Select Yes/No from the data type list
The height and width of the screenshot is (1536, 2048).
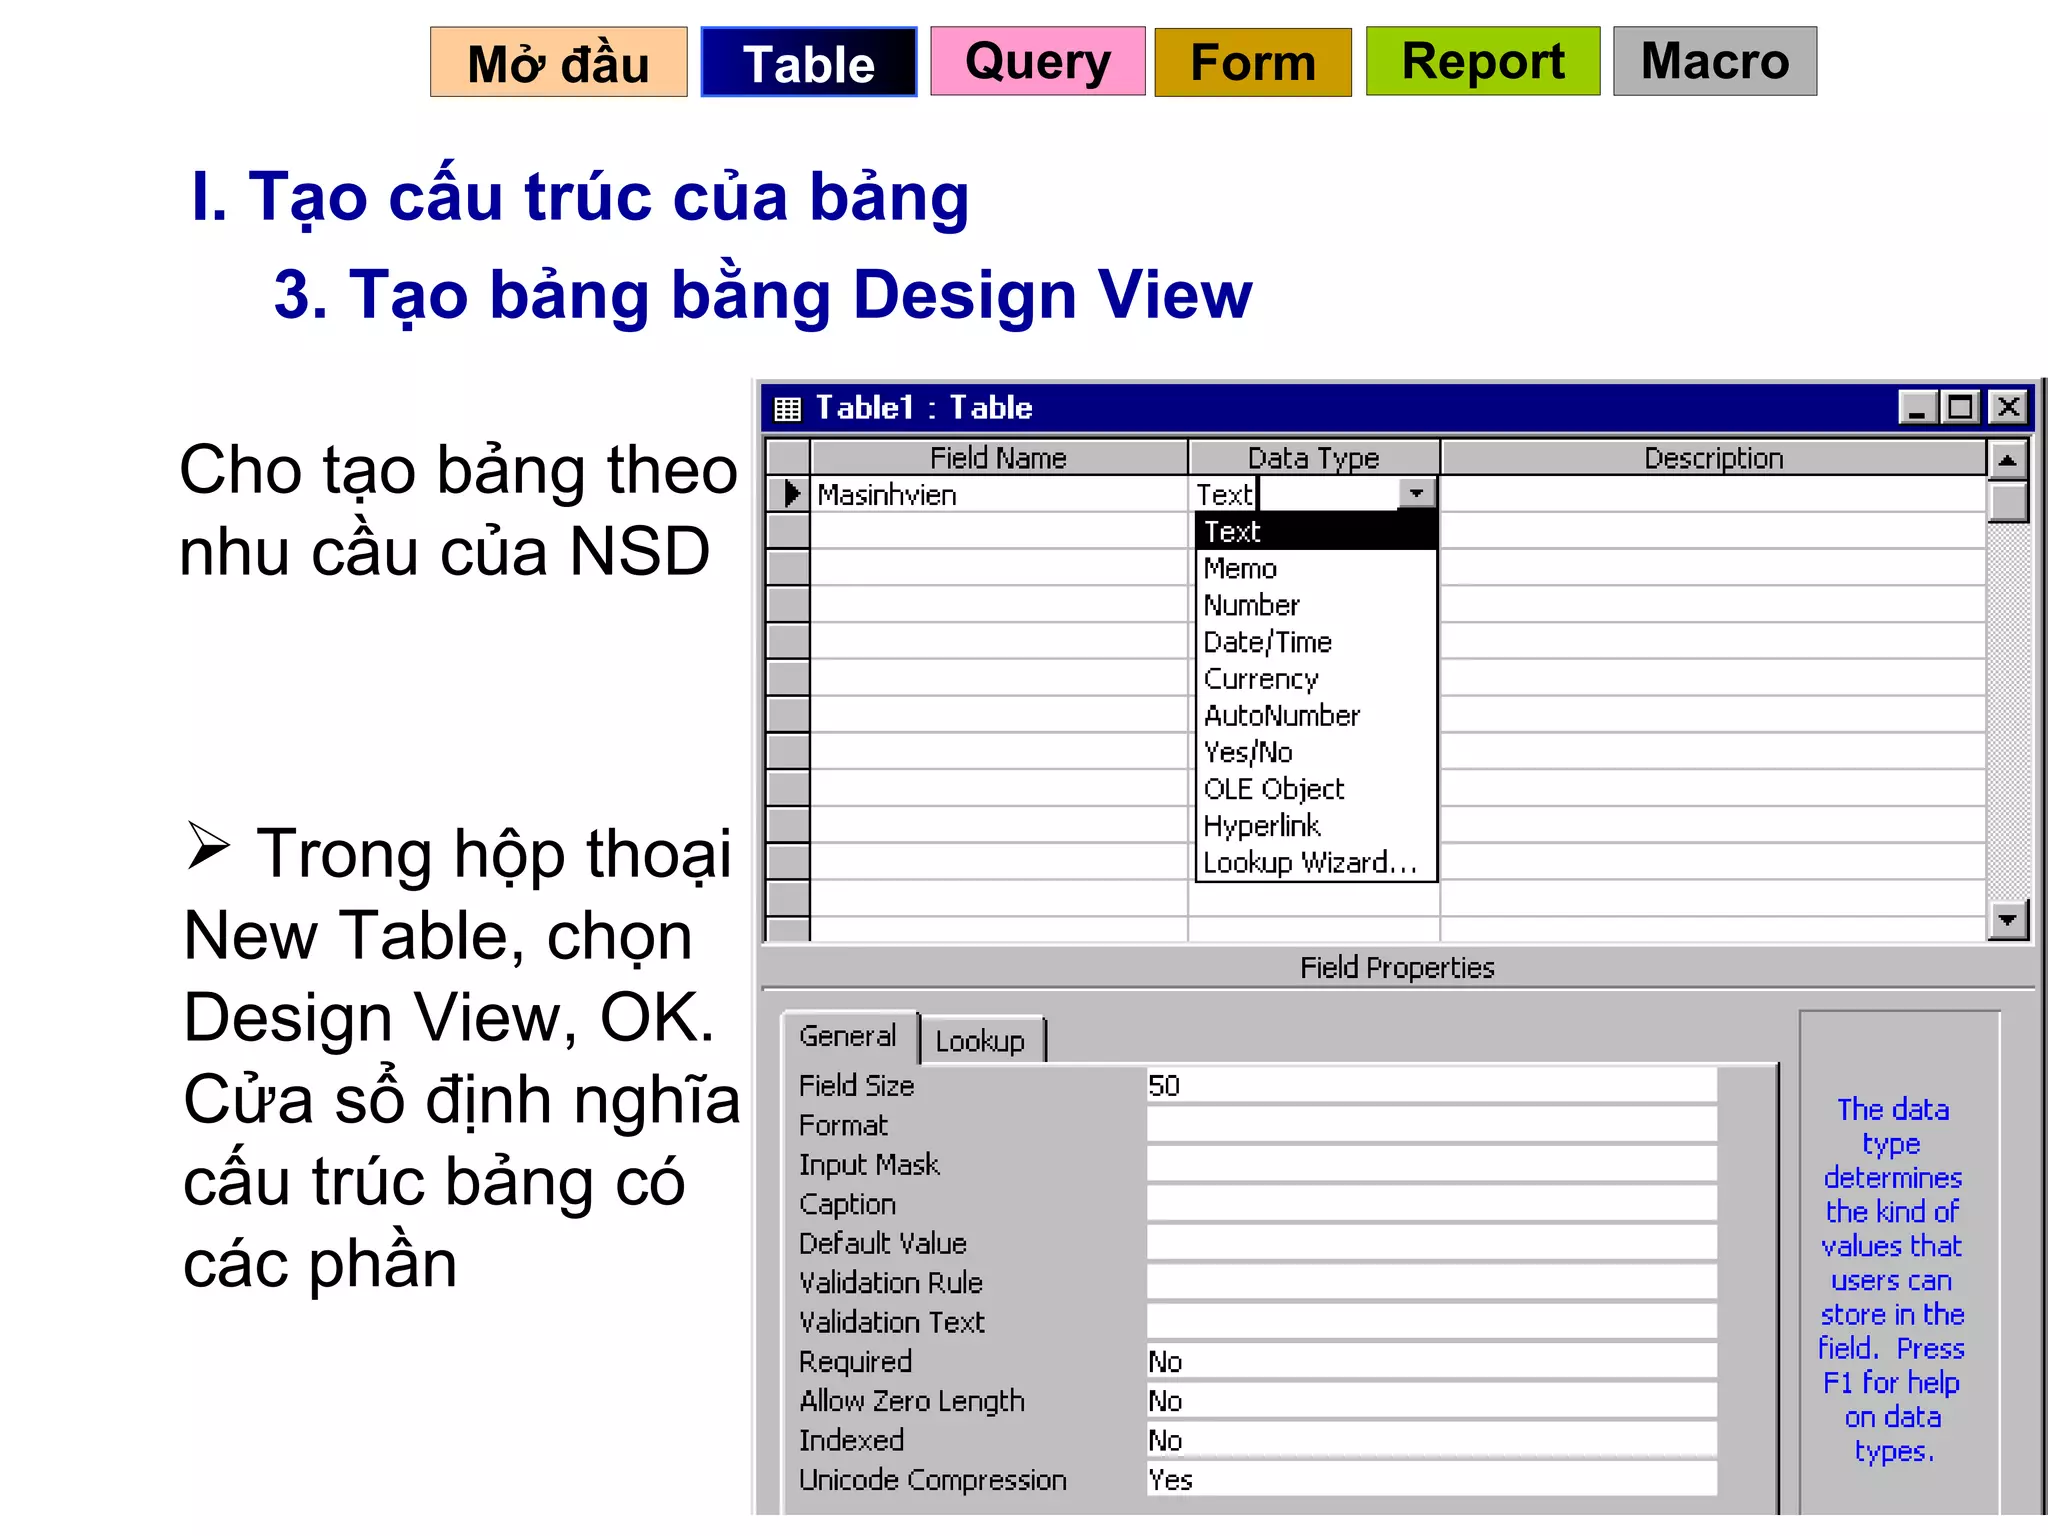(x=1316, y=752)
